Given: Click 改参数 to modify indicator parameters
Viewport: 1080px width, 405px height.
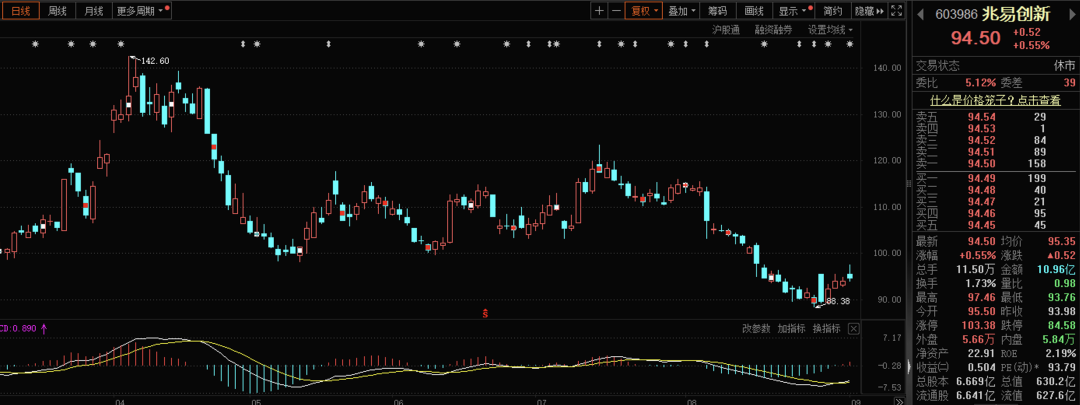Looking at the screenshot, I should [x=756, y=328].
